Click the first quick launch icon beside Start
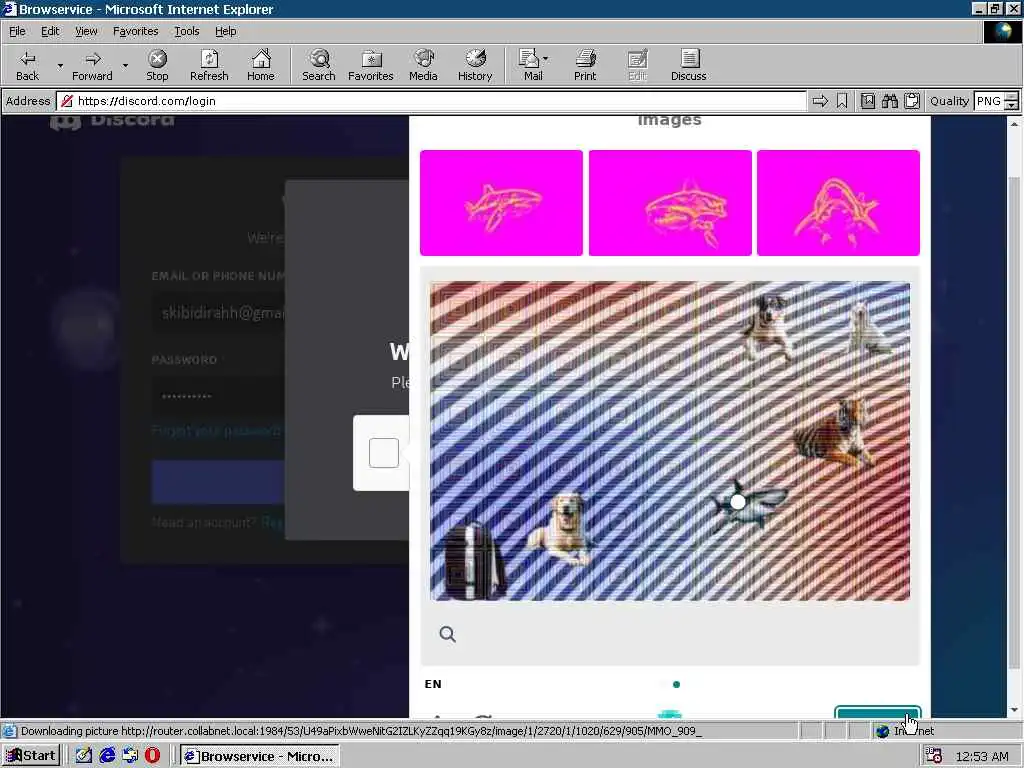Image resolution: width=1024 pixels, height=768 pixels. tap(84, 756)
